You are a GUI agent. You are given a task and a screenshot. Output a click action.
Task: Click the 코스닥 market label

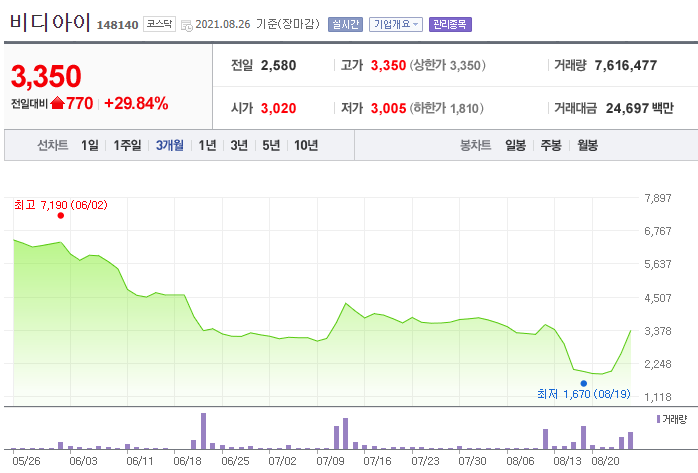[x=159, y=24]
